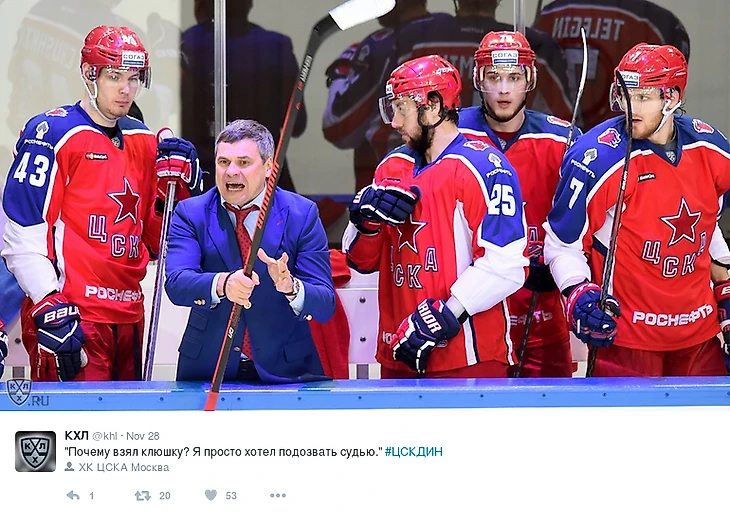Viewport: 730px width, 521px height.
Task: Click the reply arrow icon
Action: [x=73, y=495]
